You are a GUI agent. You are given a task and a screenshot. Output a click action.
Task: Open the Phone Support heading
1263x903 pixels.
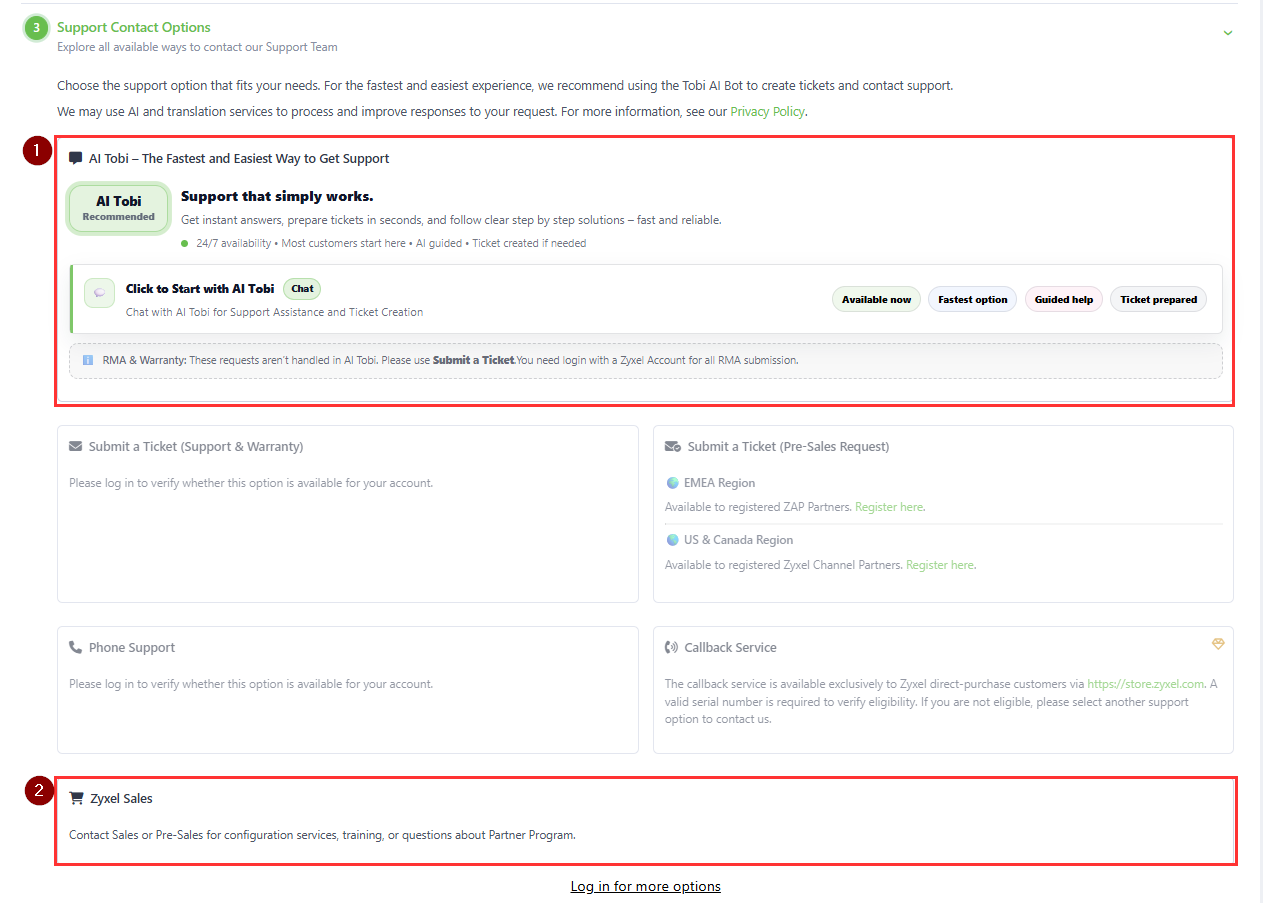pos(132,648)
